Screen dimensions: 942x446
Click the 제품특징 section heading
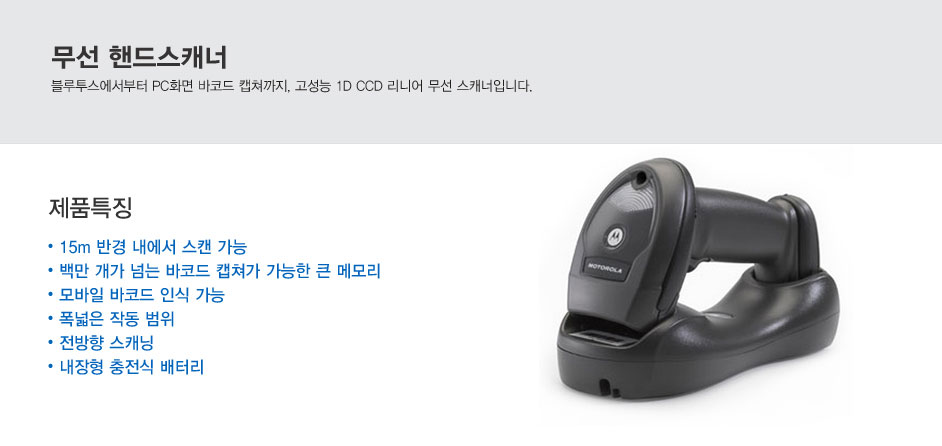point(90,208)
